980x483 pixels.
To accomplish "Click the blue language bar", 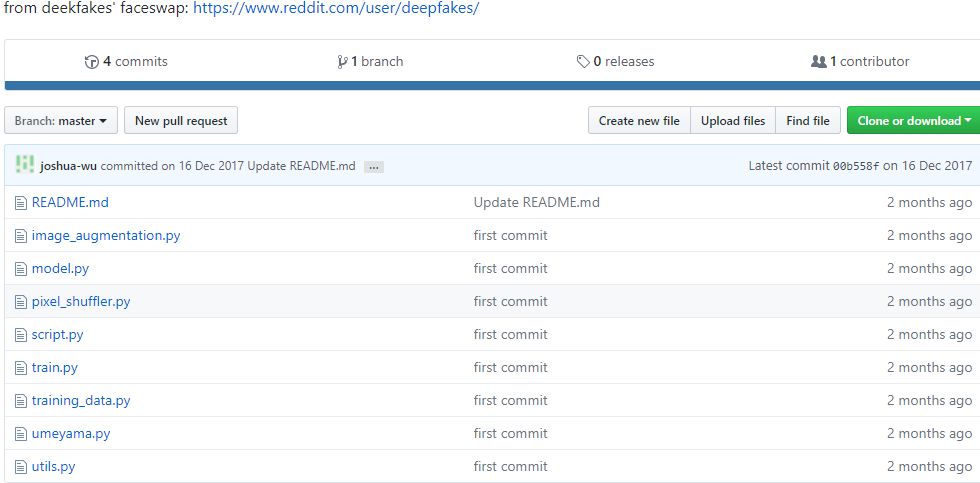I will point(492,86).
